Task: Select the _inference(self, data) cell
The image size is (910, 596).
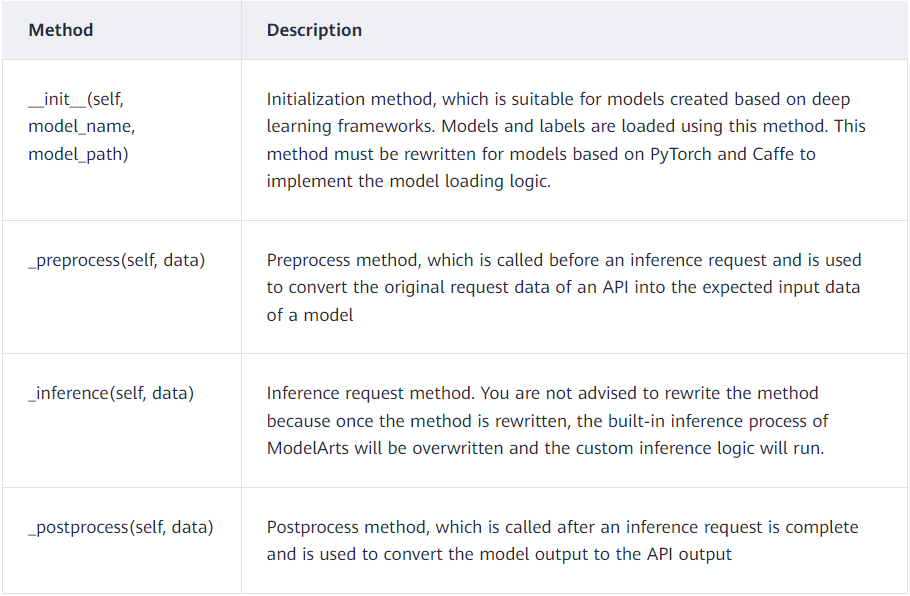Action: (x=111, y=393)
